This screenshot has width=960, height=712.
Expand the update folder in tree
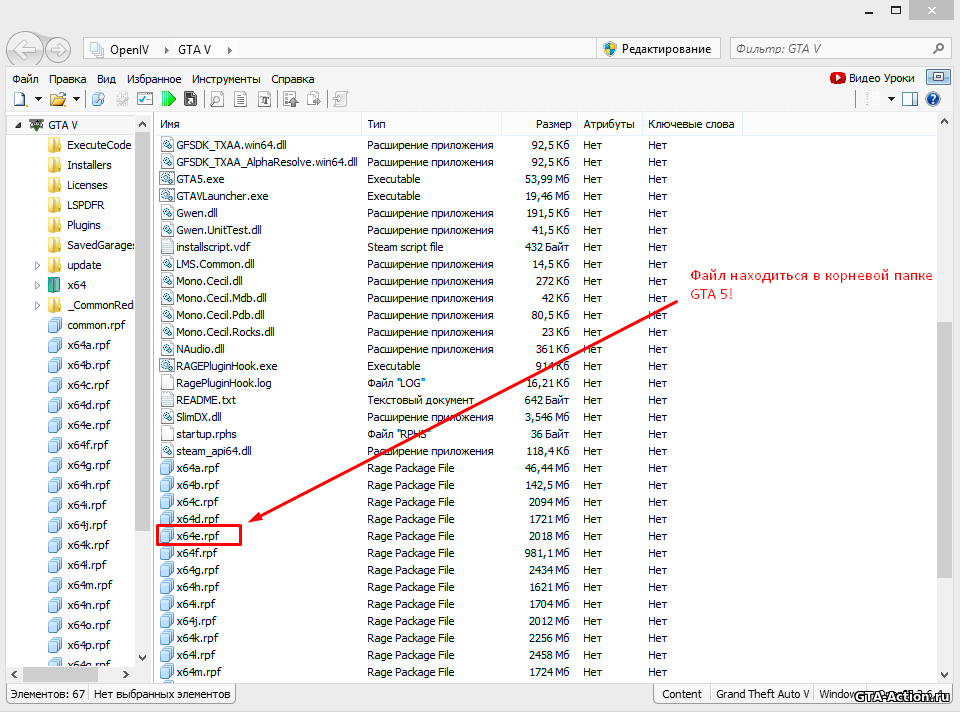pos(37,265)
